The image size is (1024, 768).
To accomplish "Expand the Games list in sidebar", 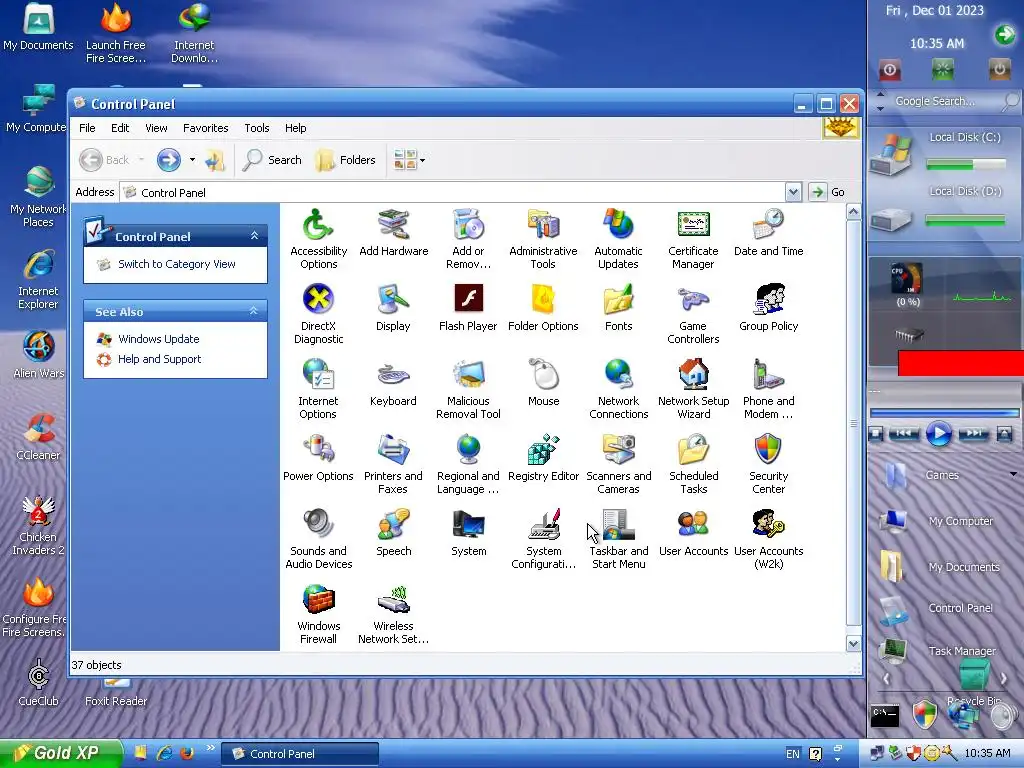I will point(1013,474).
